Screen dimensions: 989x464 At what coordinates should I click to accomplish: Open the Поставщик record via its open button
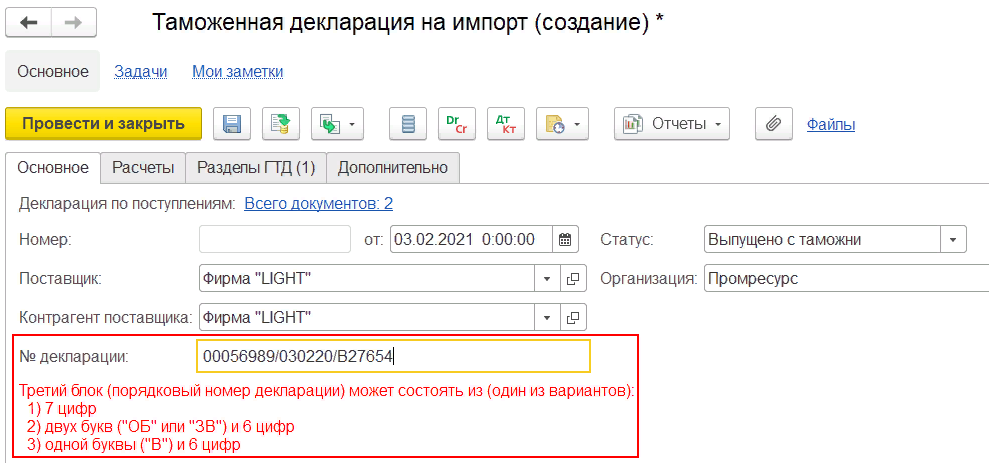[x=574, y=279]
